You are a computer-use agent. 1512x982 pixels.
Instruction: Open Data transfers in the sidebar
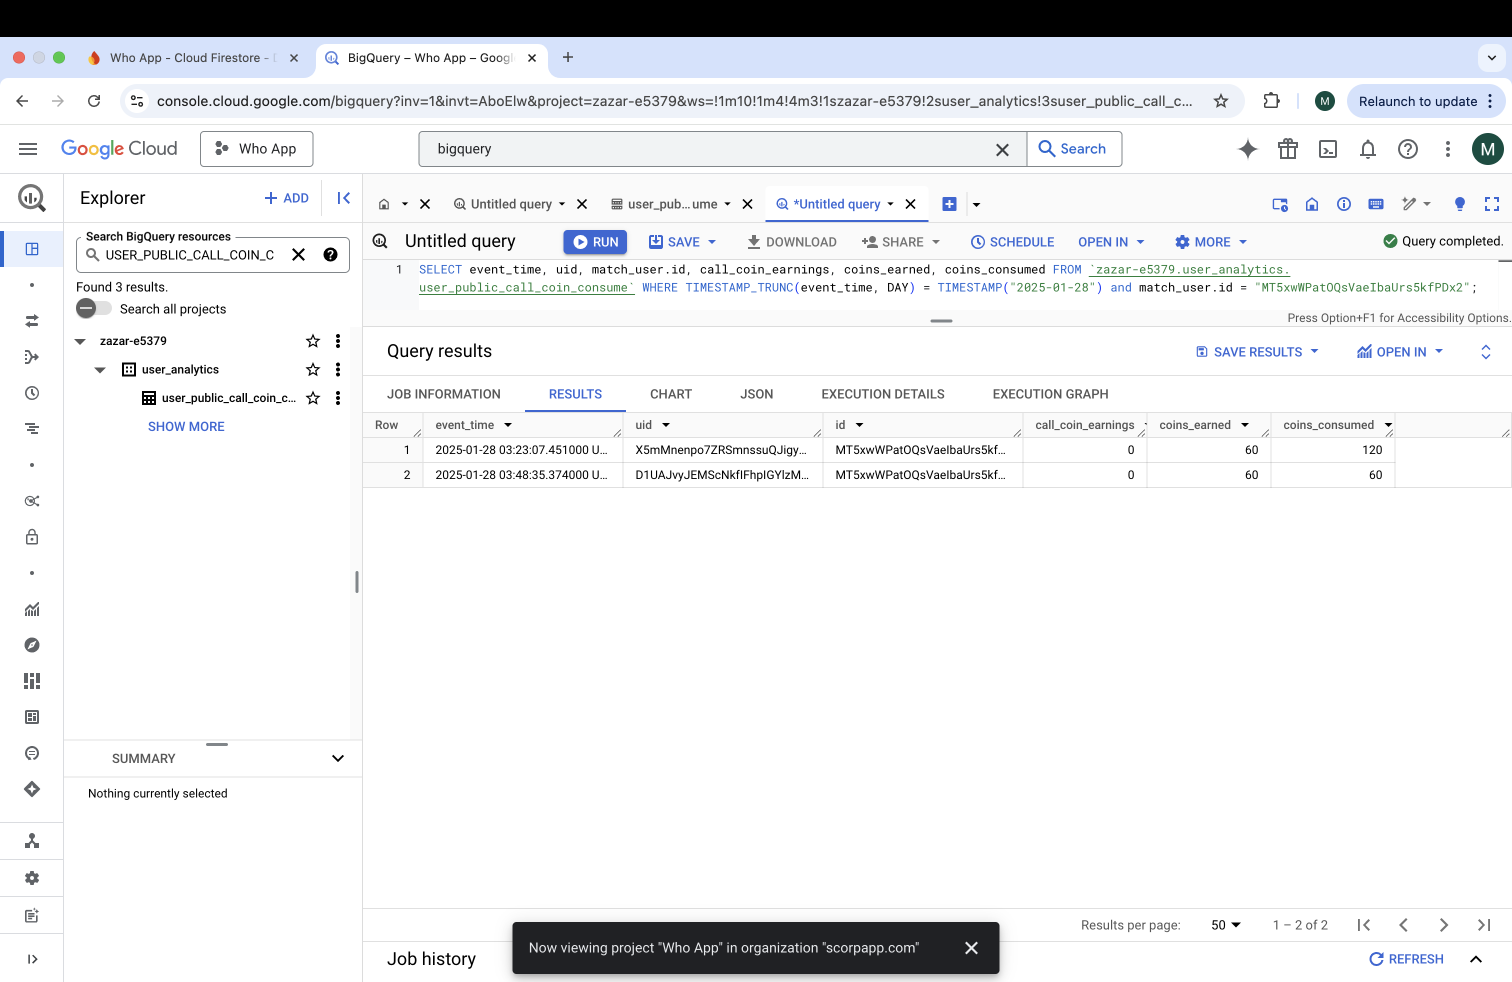(32, 321)
